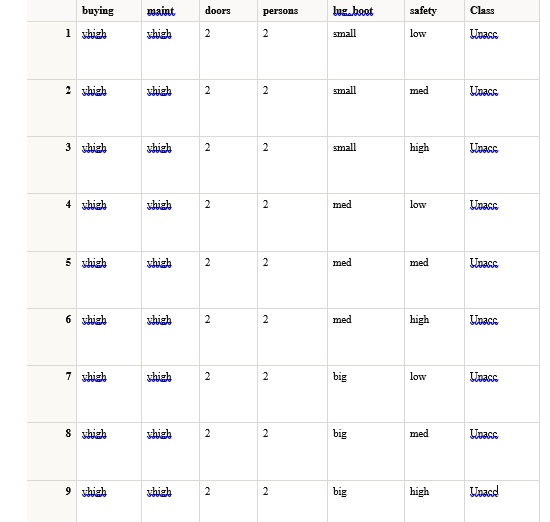Screen dimensions: 550x522
Task: Click the 'persons' column header
Action: click(x=292, y=11)
